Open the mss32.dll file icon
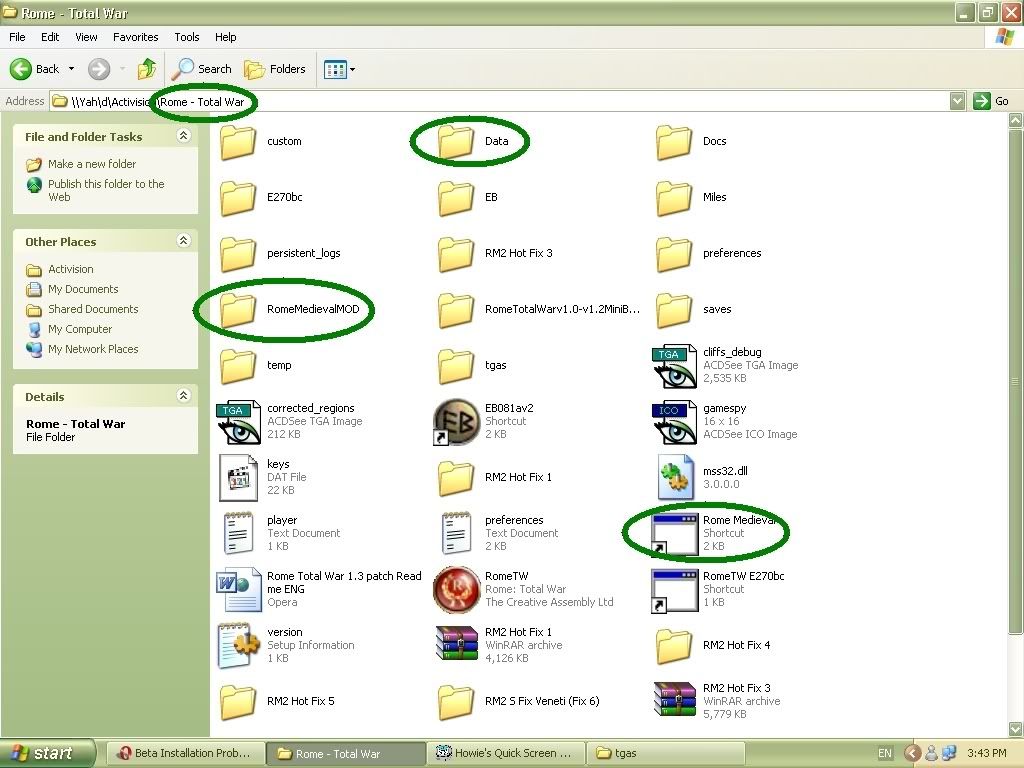Image resolution: width=1024 pixels, height=768 pixels. [x=675, y=478]
